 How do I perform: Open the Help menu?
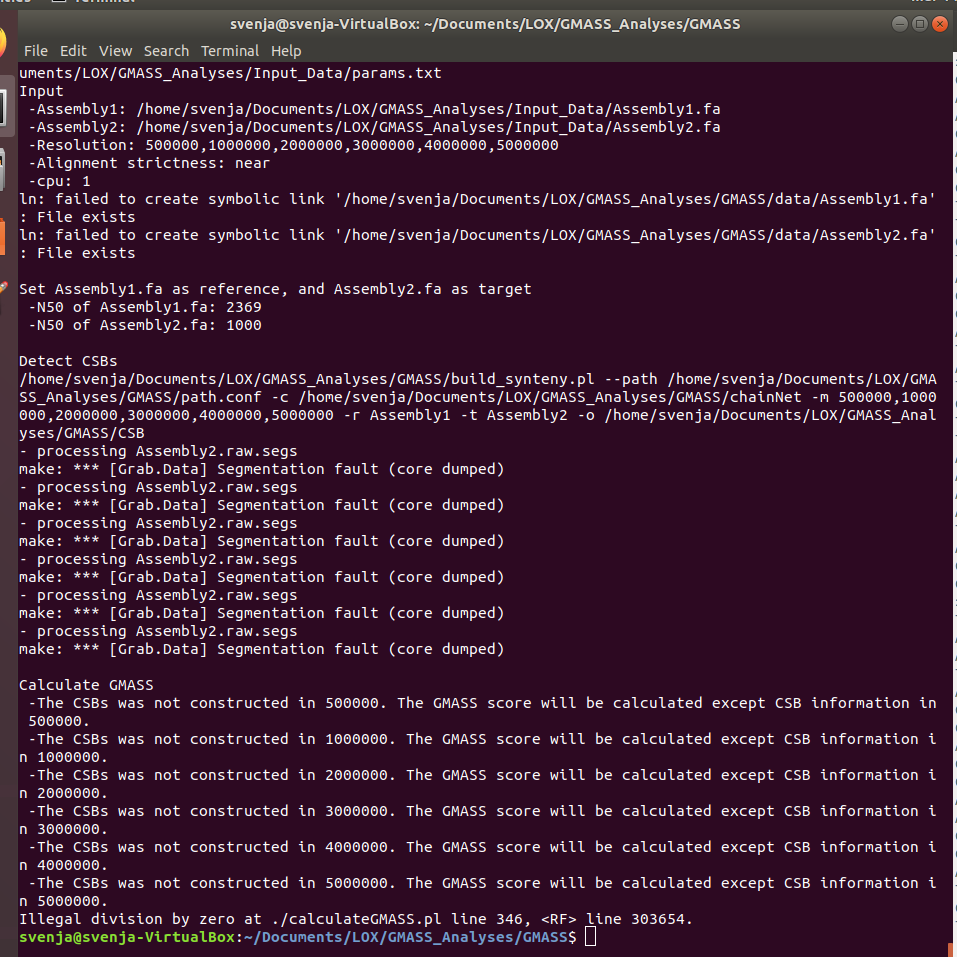coord(286,50)
